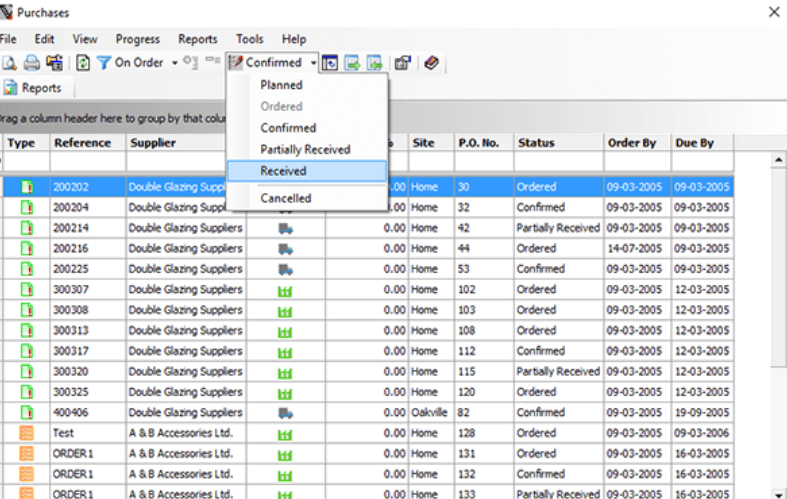Open the On Order filter dropdown arrow
Viewport: 787px width, 499px height.
point(175,63)
